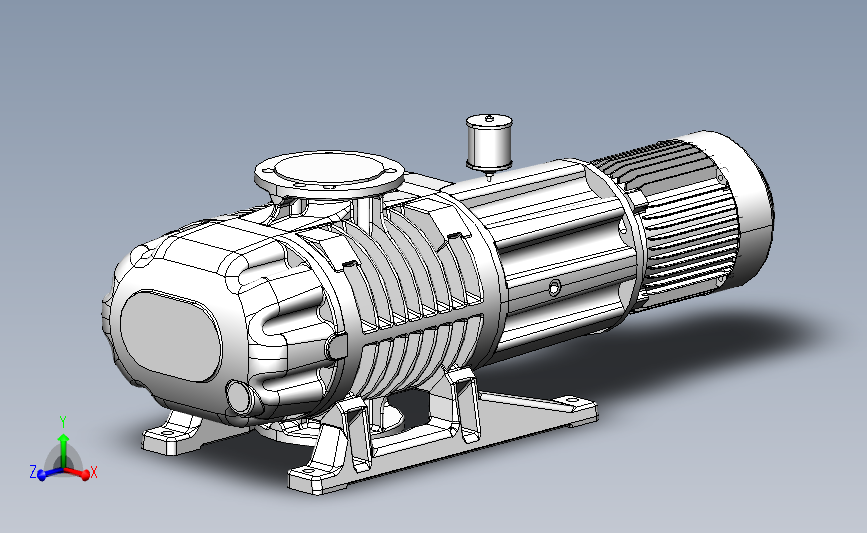Select the round plug below the oval front cover

click(x=239, y=397)
